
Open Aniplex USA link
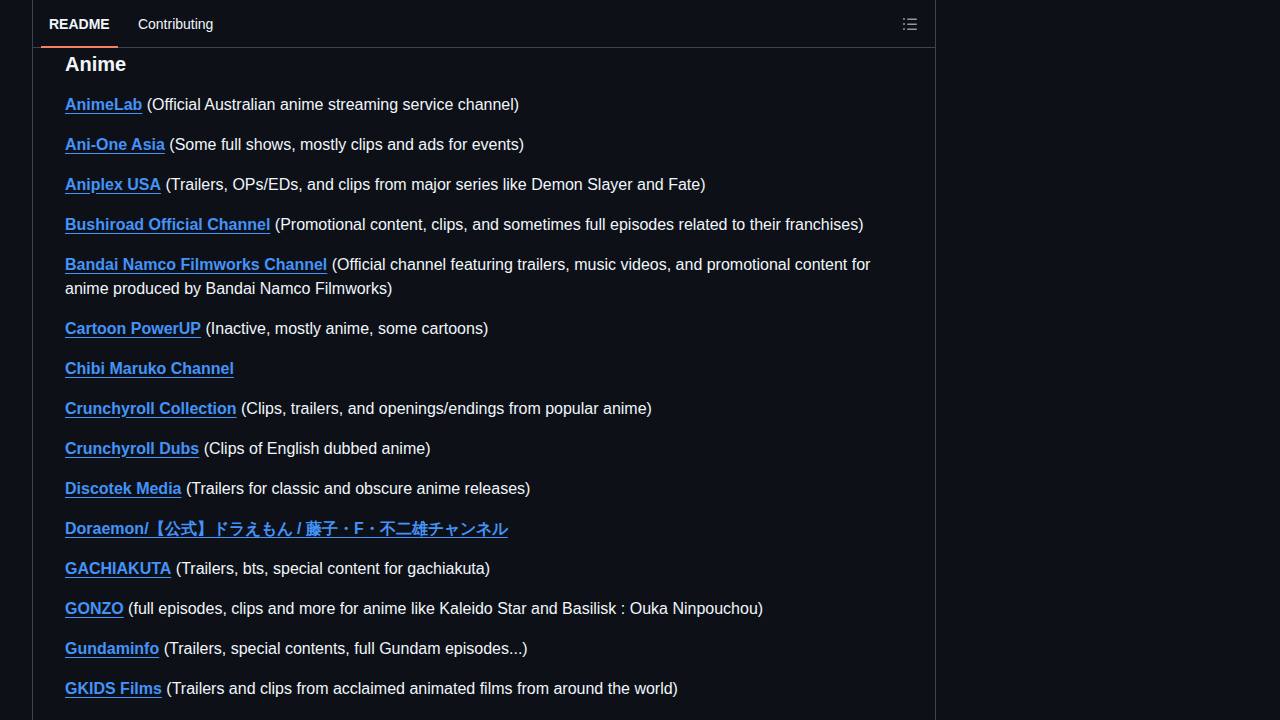pos(113,185)
